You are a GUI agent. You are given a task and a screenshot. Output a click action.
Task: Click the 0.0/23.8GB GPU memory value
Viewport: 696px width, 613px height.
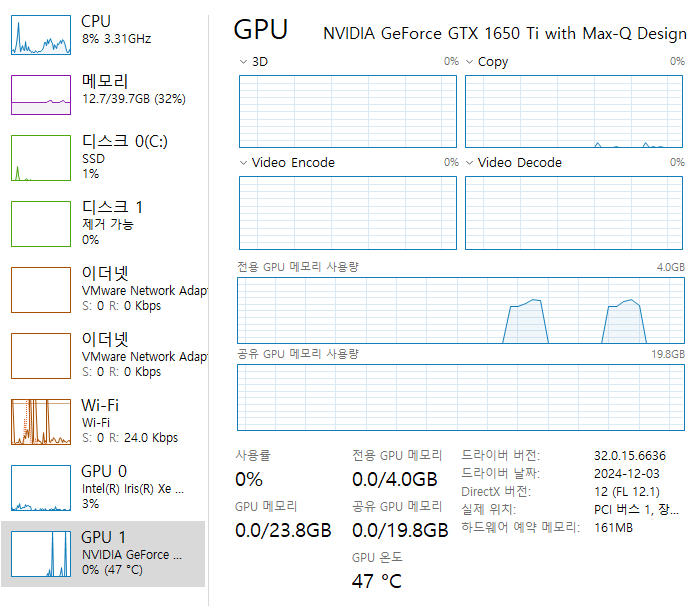283,530
